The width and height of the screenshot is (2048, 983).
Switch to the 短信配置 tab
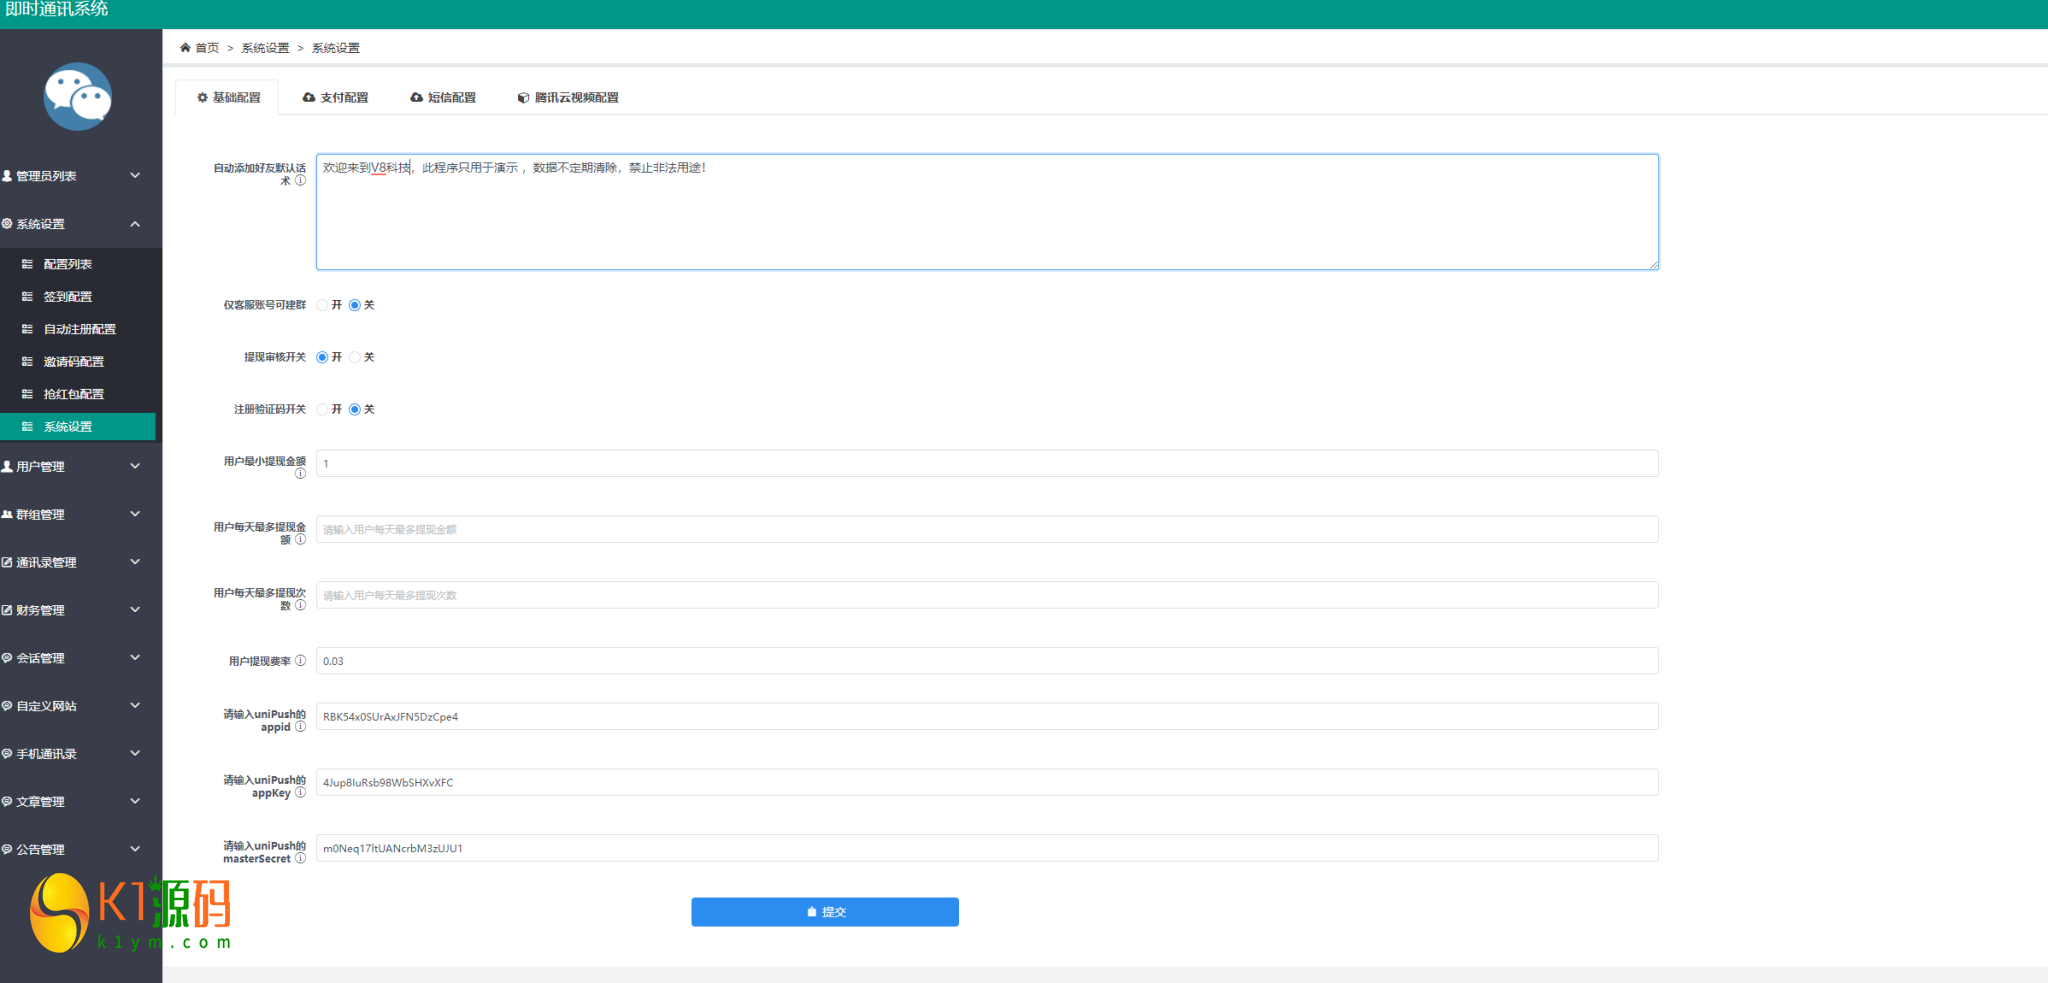[443, 98]
